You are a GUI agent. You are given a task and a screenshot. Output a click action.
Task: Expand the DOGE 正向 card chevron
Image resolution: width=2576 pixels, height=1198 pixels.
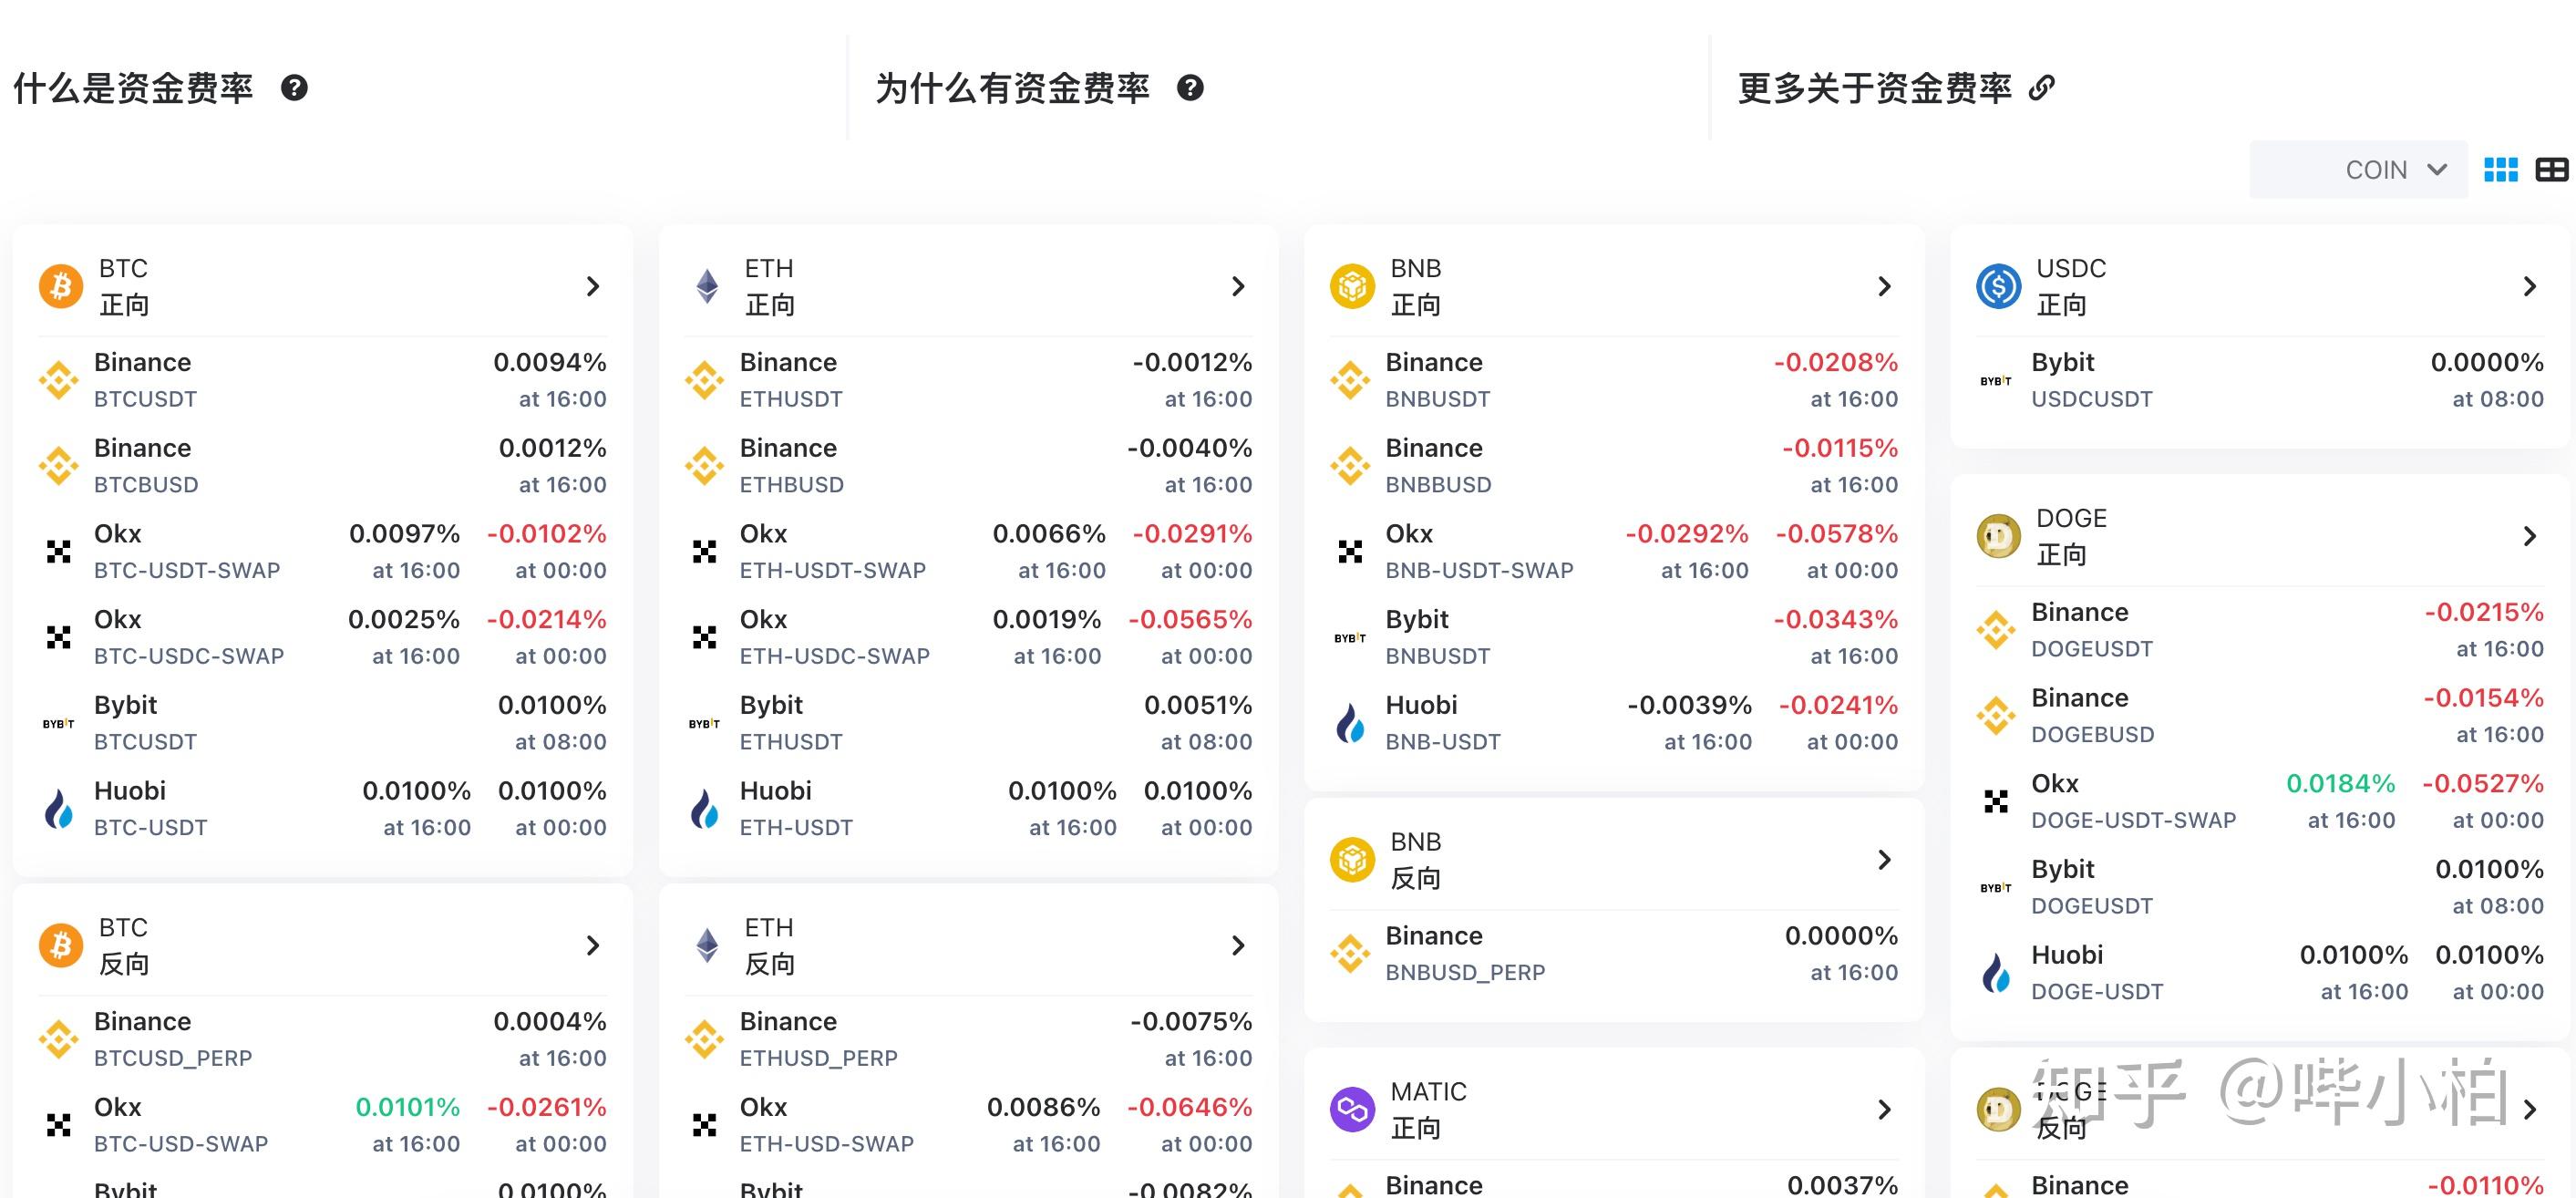click(x=2530, y=536)
